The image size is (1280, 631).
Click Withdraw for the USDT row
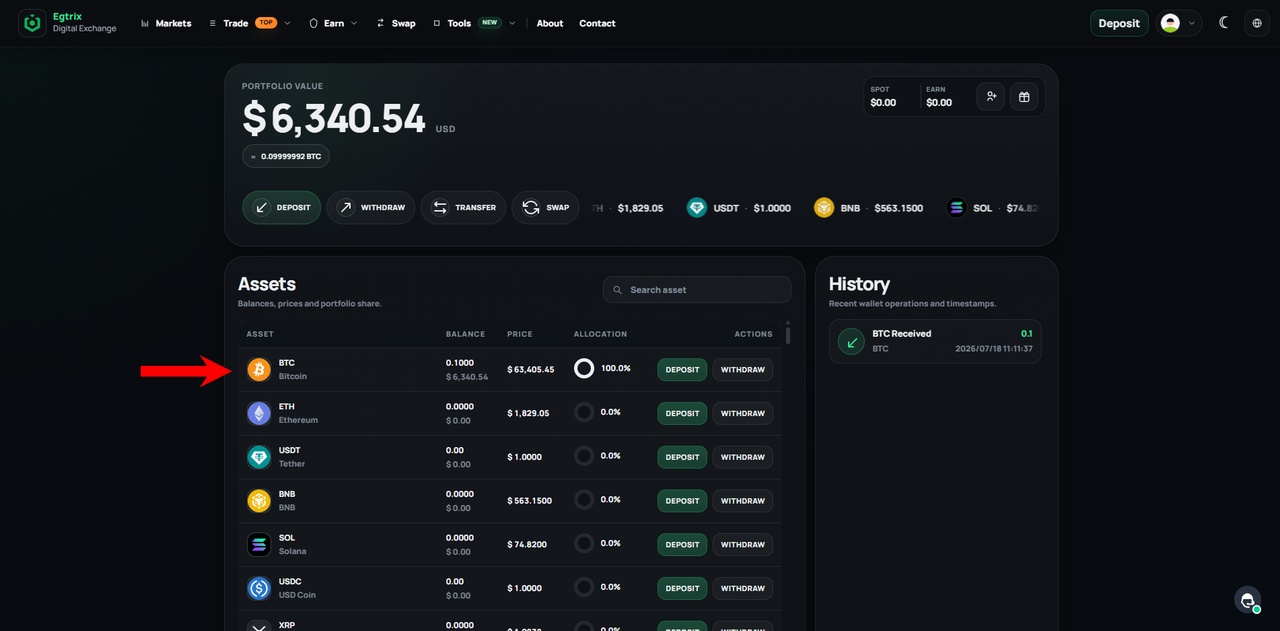click(x=743, y=457)
